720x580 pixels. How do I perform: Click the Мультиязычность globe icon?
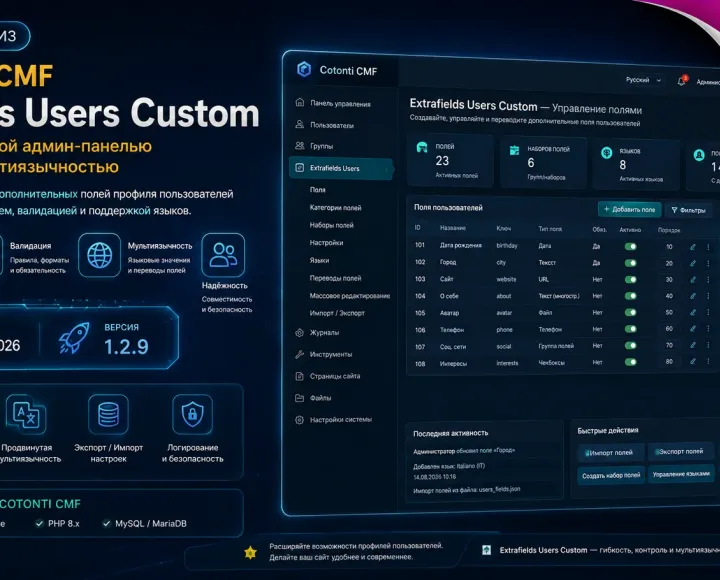point(100,255)
